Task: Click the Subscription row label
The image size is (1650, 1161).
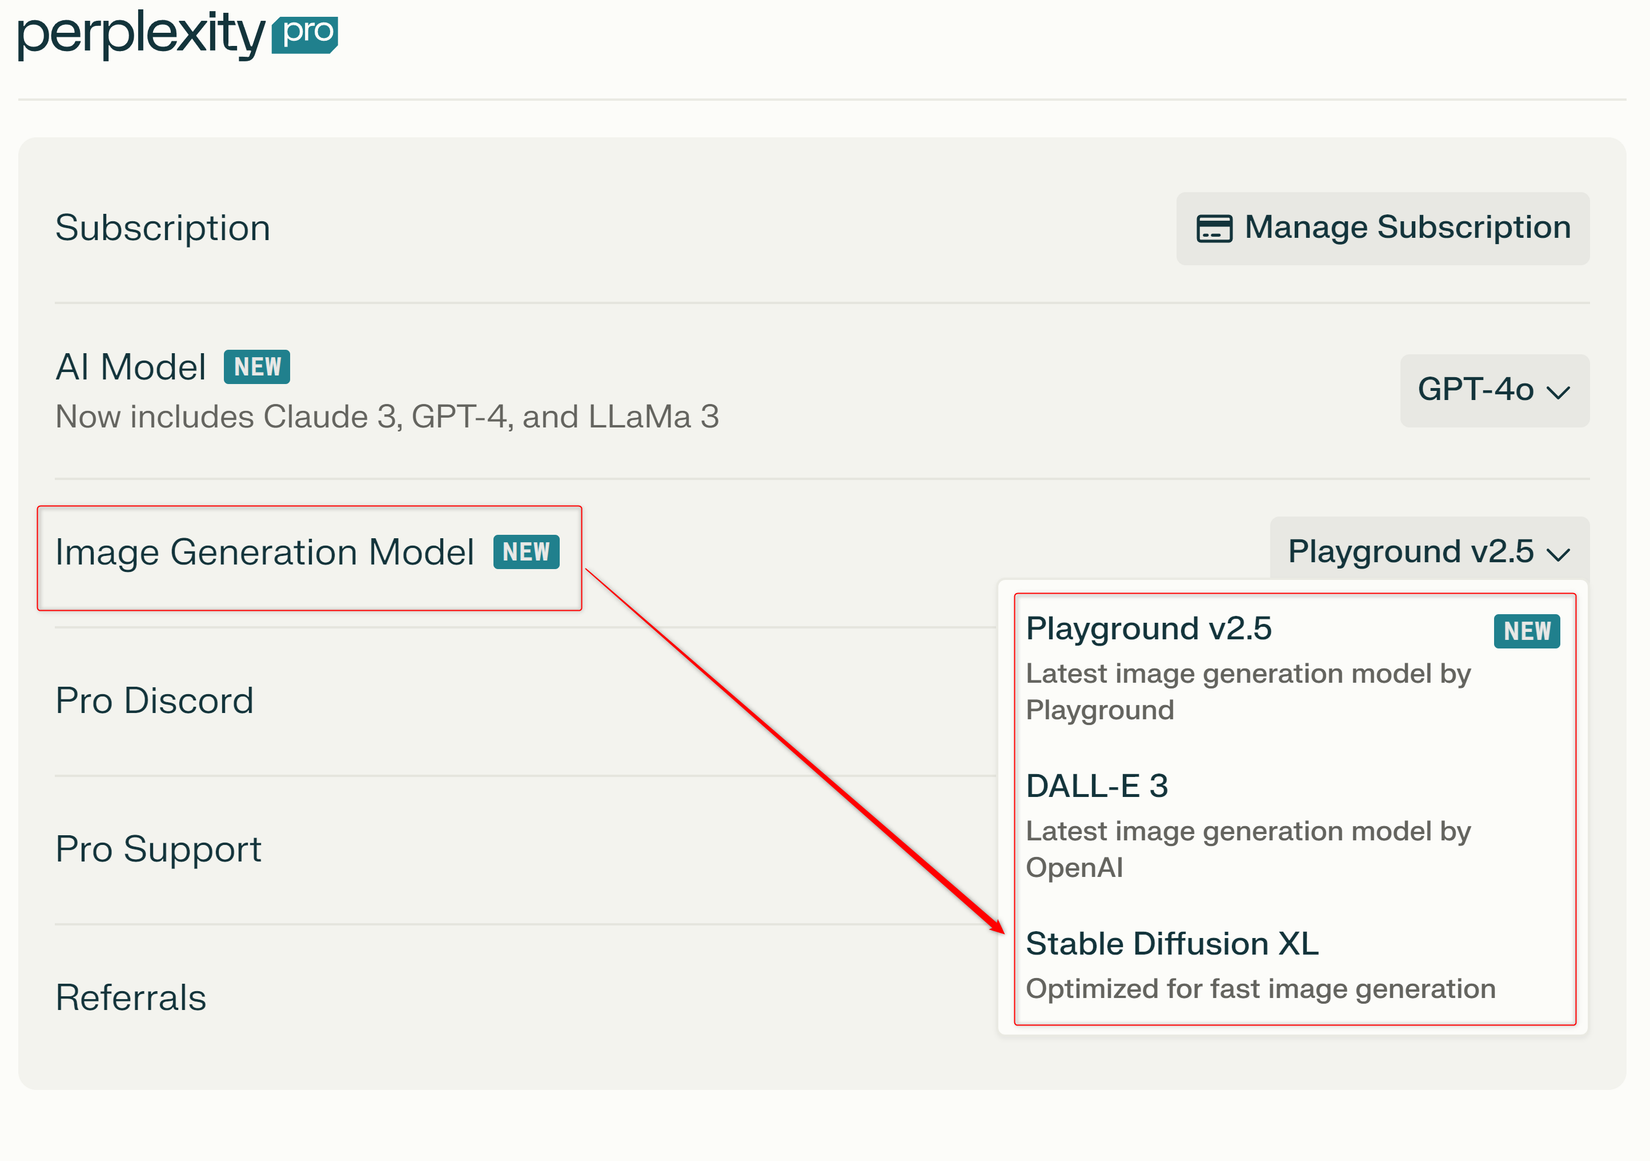Action: point(163,228)
